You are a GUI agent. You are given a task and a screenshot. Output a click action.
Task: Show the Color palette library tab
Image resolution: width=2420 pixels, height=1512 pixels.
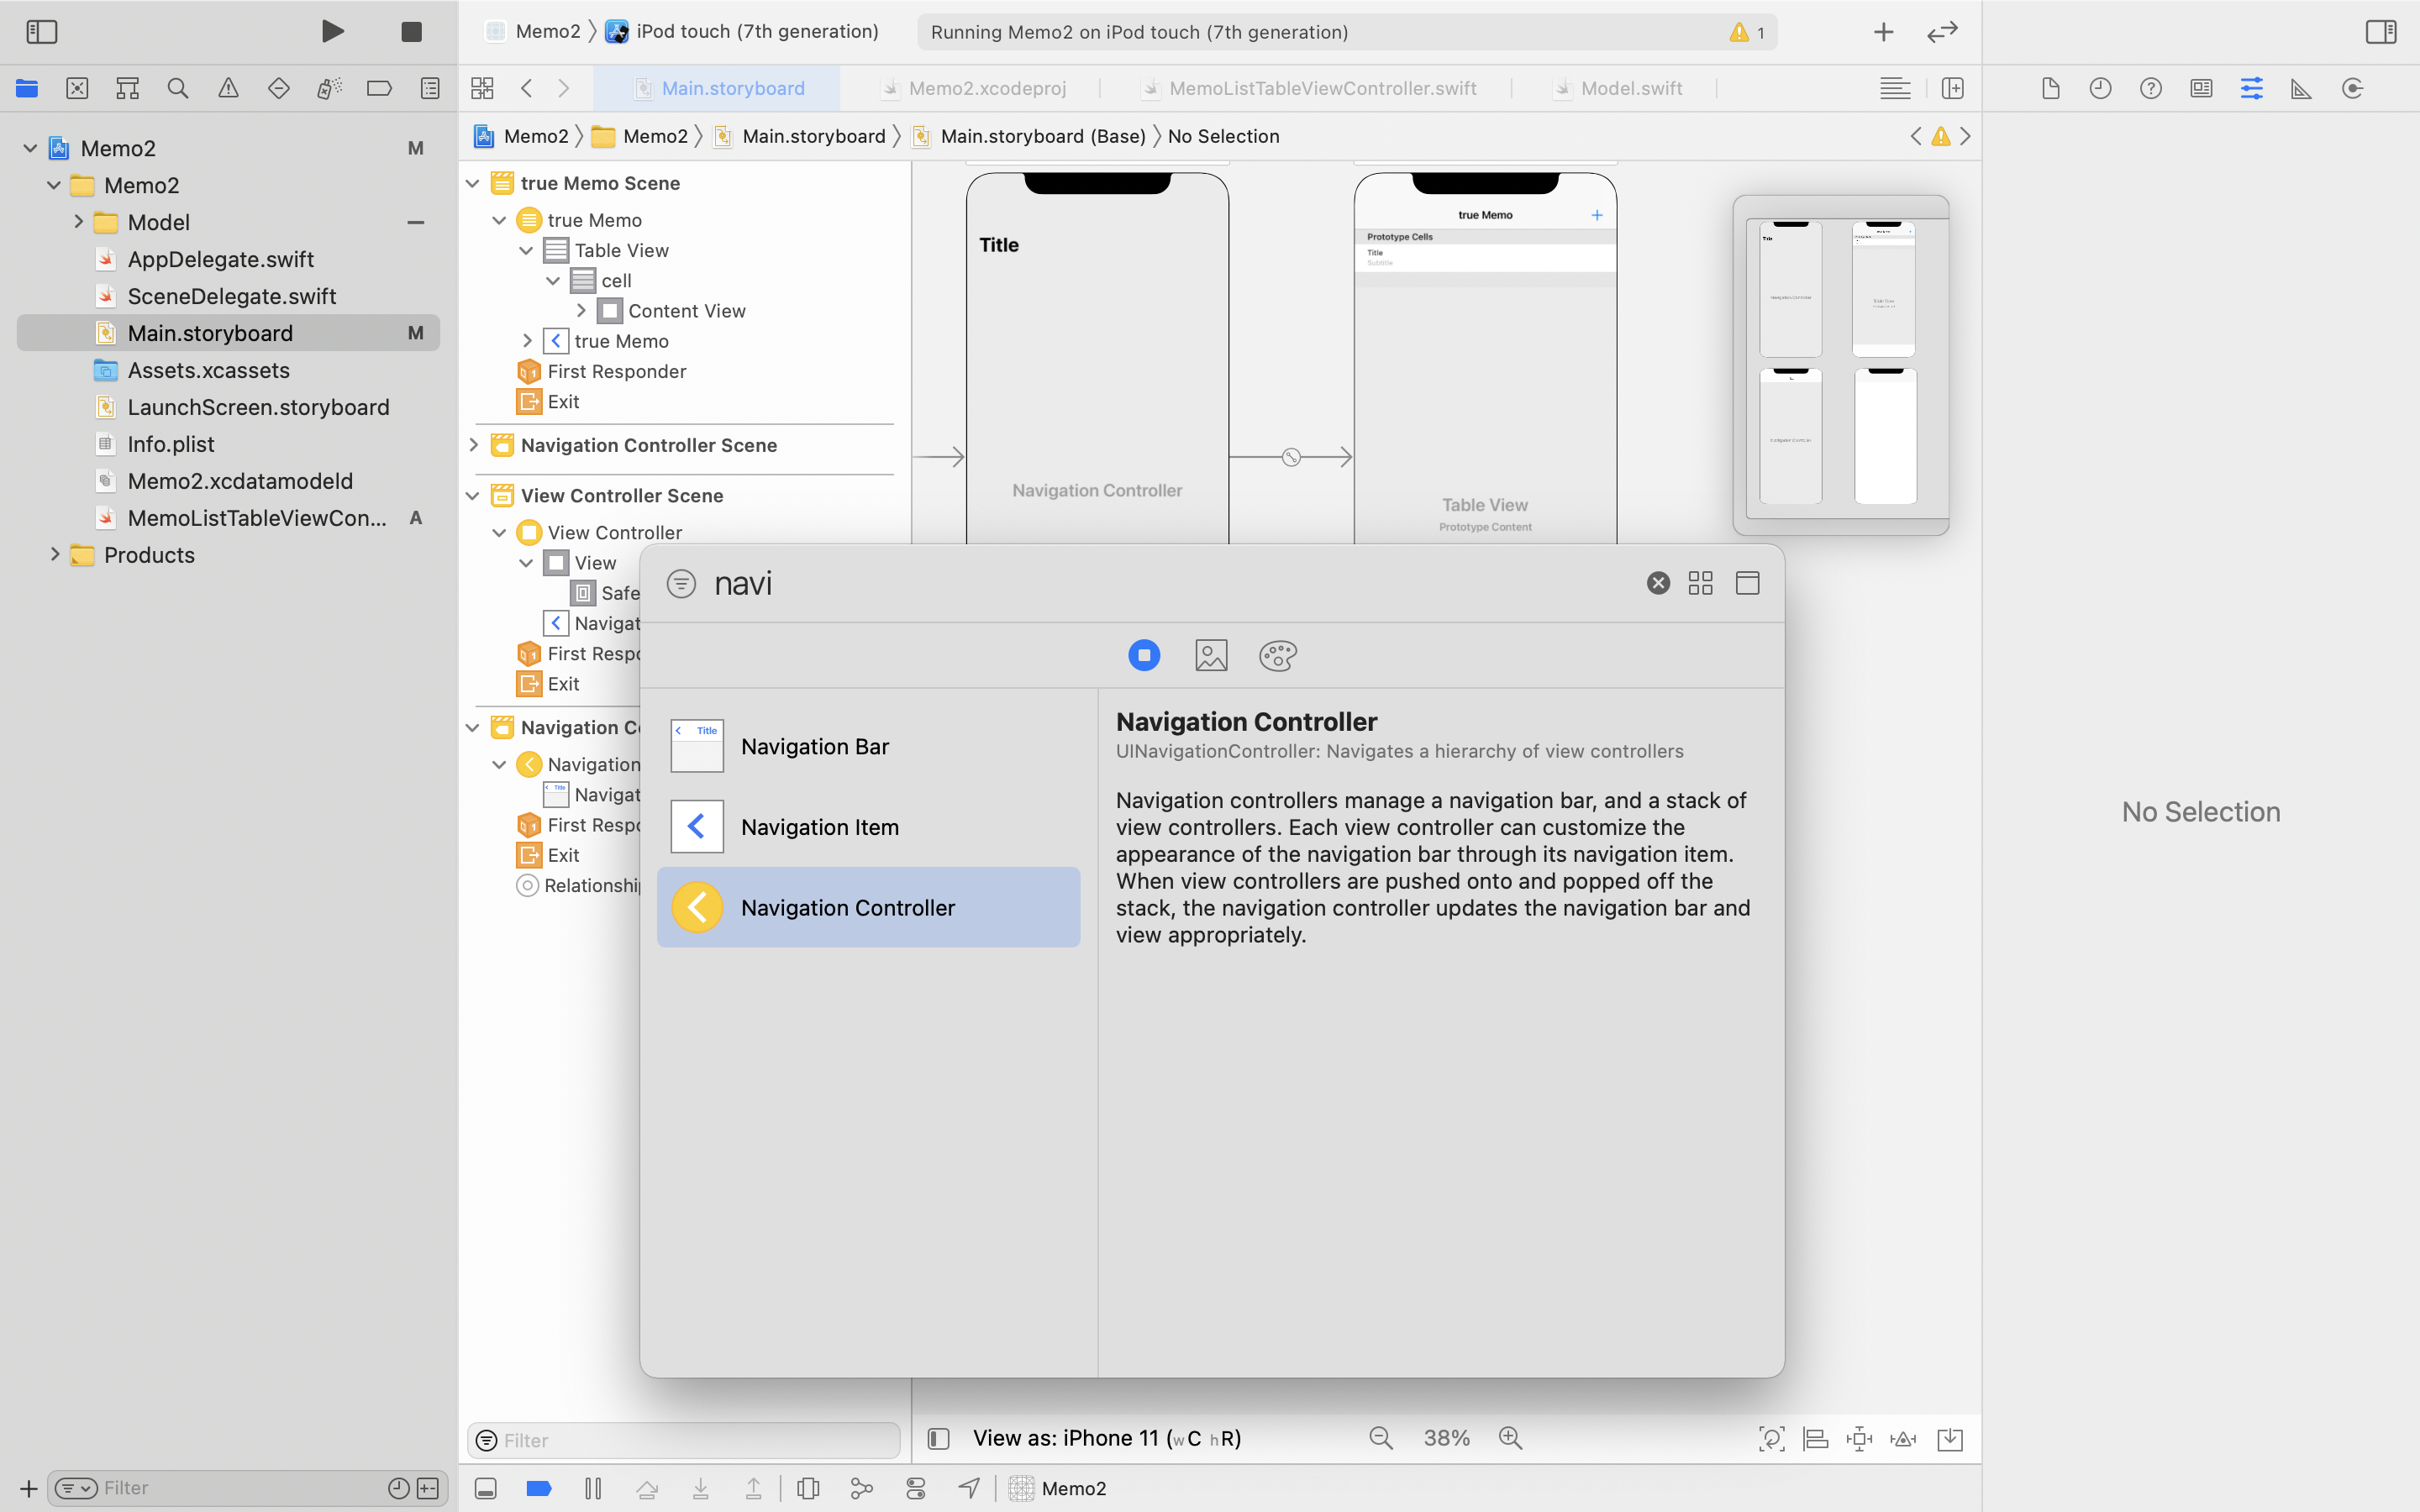click(1277, 656)
